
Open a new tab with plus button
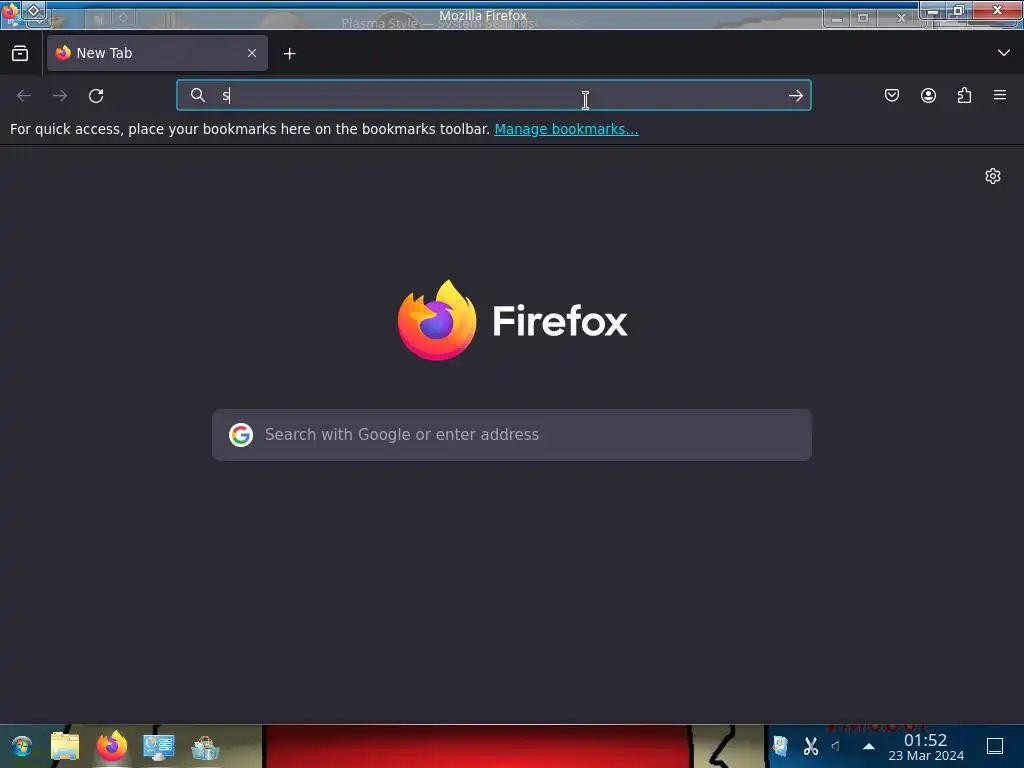click(x=289, y=54)
